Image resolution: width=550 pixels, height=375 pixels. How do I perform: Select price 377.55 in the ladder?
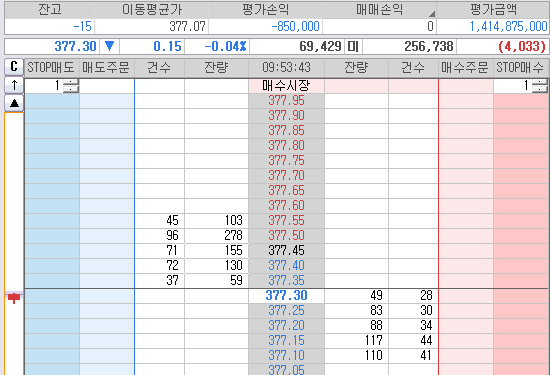click(286, 221)
